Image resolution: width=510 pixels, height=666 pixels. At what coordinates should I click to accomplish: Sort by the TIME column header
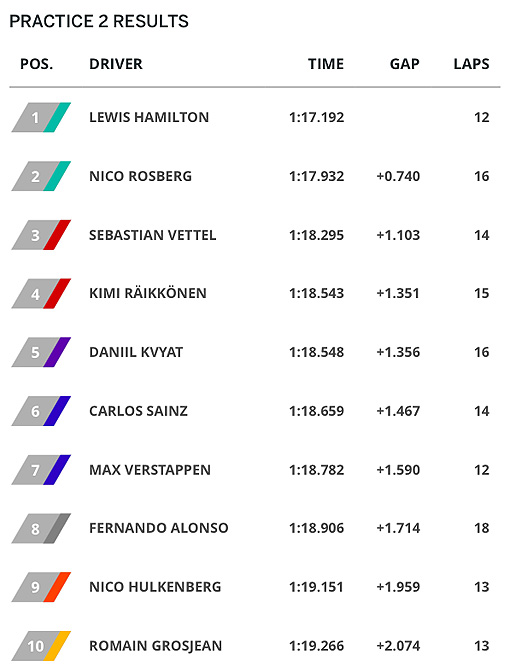pos(326,64)
